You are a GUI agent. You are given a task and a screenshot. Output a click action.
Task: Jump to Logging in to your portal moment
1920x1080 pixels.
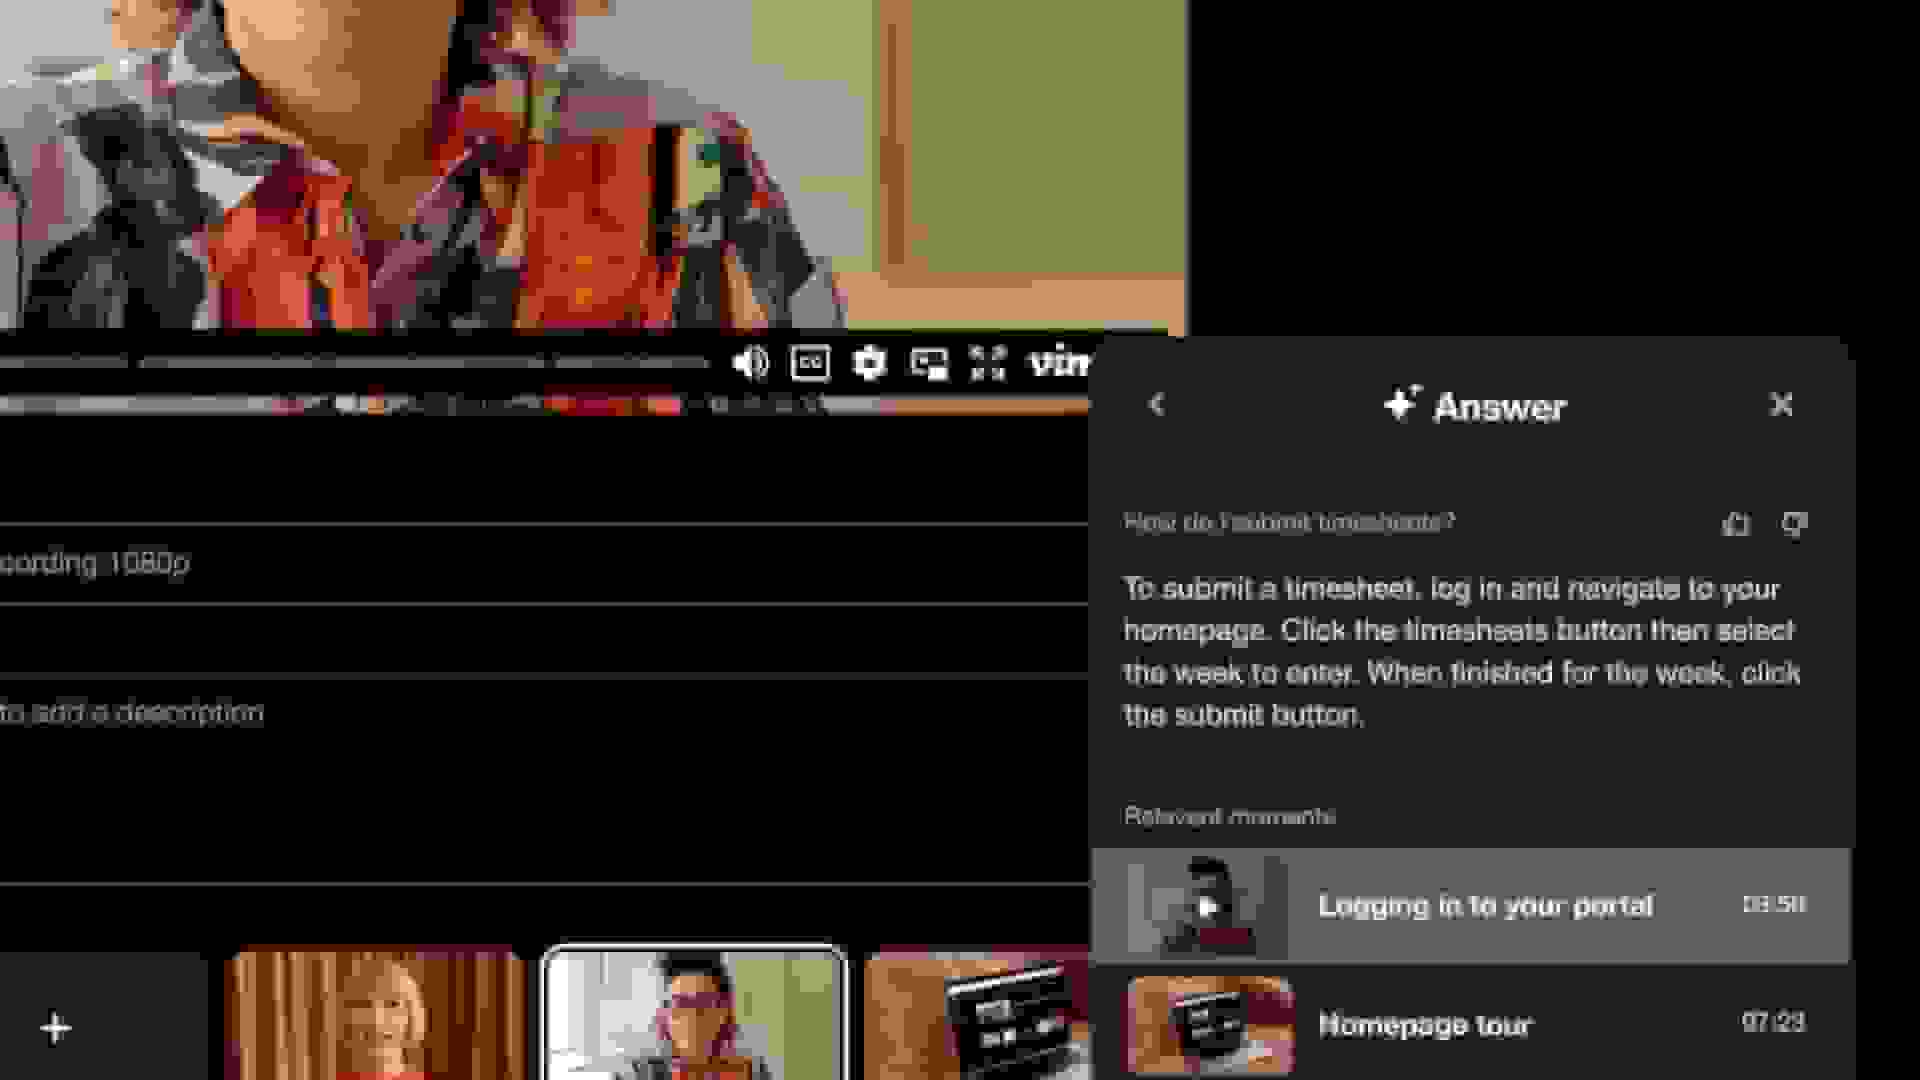1484,905
